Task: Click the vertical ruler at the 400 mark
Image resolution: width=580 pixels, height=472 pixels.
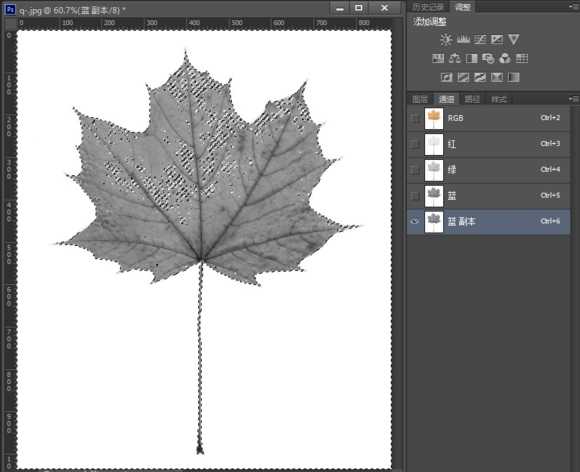Action: pyautogui.click(x=9, y=212)
